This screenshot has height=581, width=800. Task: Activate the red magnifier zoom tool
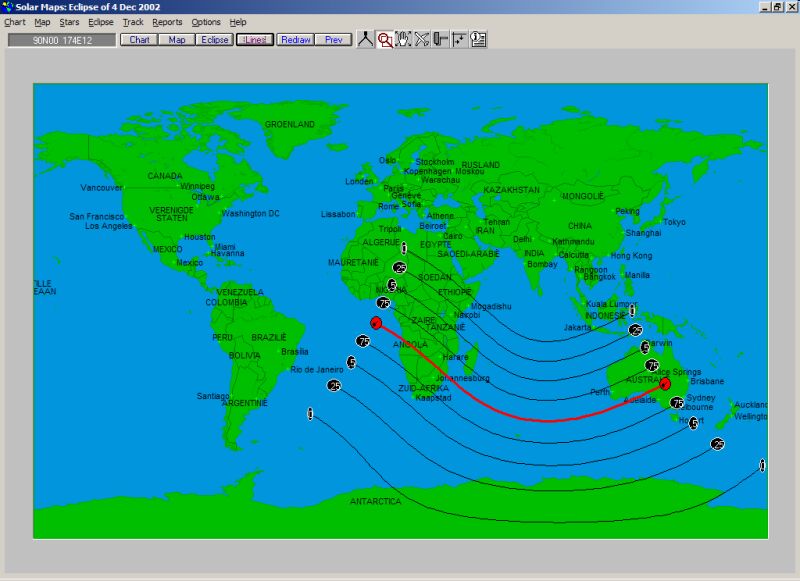(385, 40)
